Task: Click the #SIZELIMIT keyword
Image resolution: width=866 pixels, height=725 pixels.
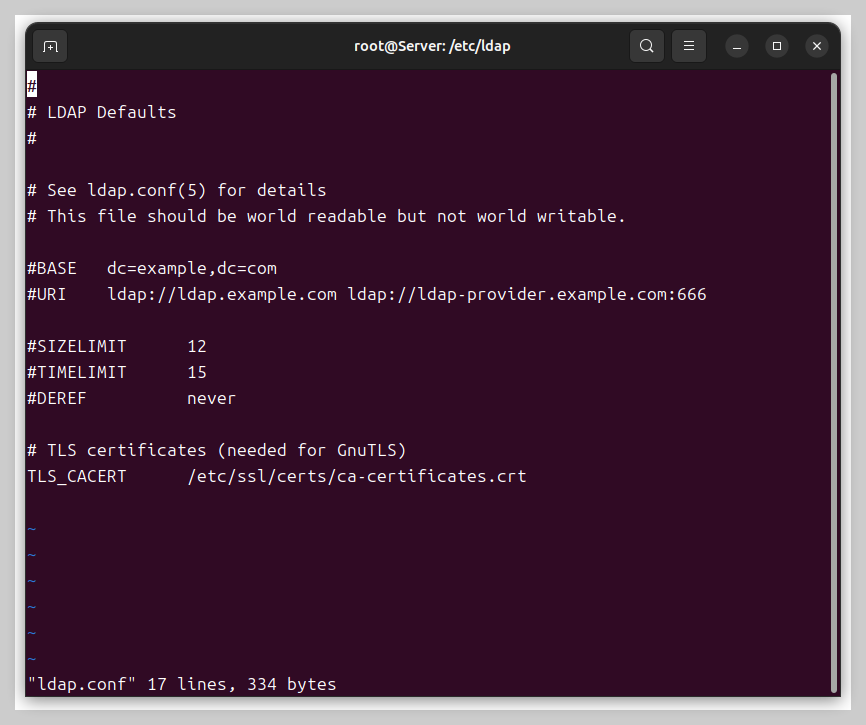Action: point(77,346)
